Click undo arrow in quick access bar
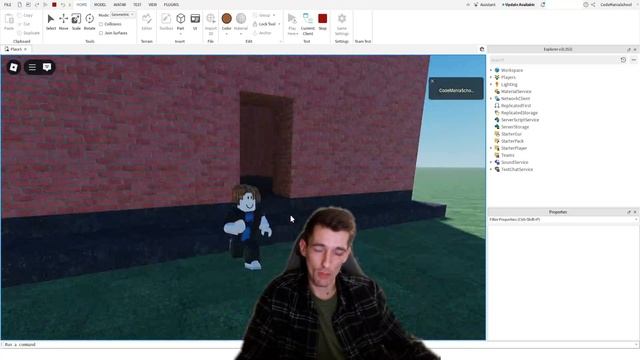This screenshot has height=360, width=640. point(62,4)
